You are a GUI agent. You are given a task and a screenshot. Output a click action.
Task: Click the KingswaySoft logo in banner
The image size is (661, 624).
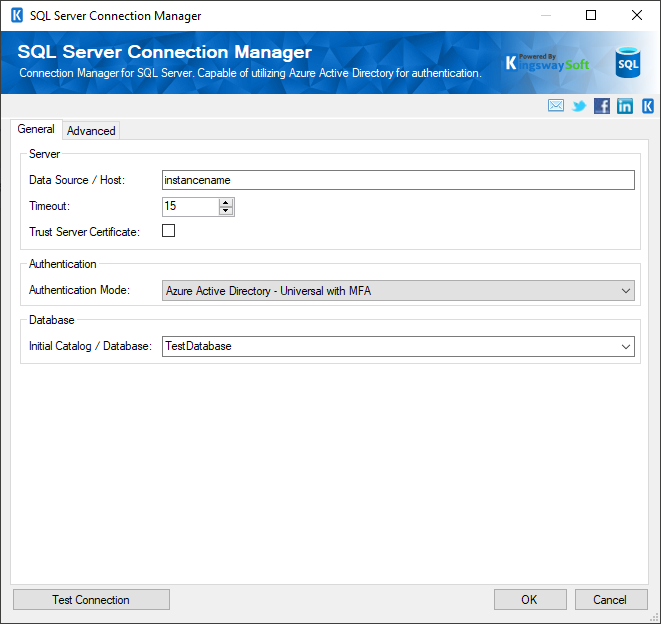(547, 63)
